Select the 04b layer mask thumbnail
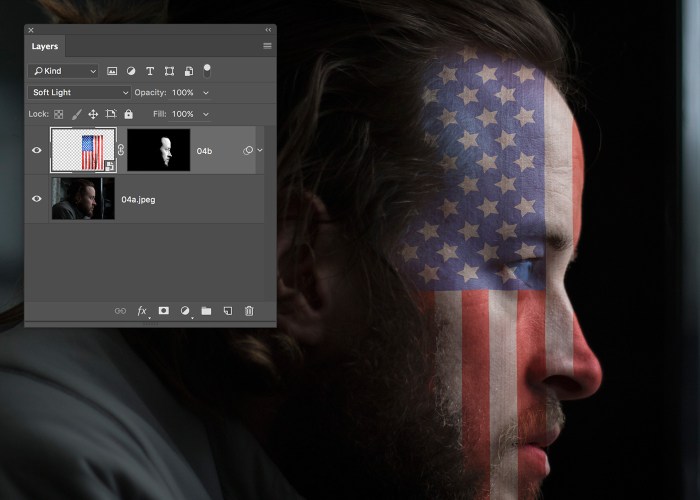 (x=158, y=150)
